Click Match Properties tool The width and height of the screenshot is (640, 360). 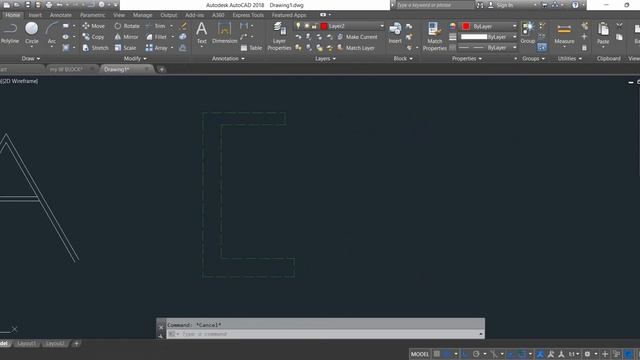[434, 36]
